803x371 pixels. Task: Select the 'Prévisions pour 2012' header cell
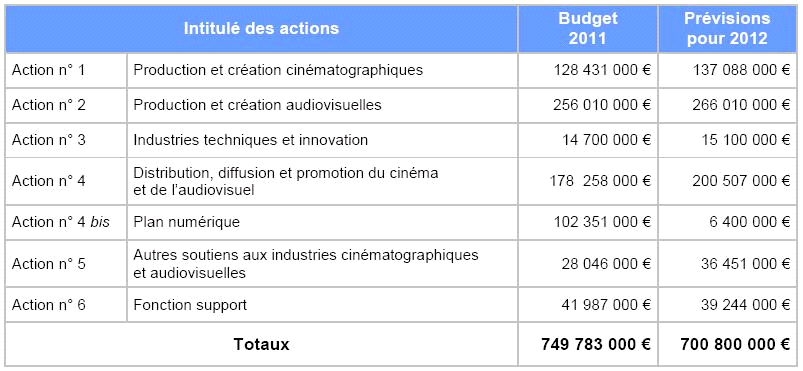tap(727, 28)
